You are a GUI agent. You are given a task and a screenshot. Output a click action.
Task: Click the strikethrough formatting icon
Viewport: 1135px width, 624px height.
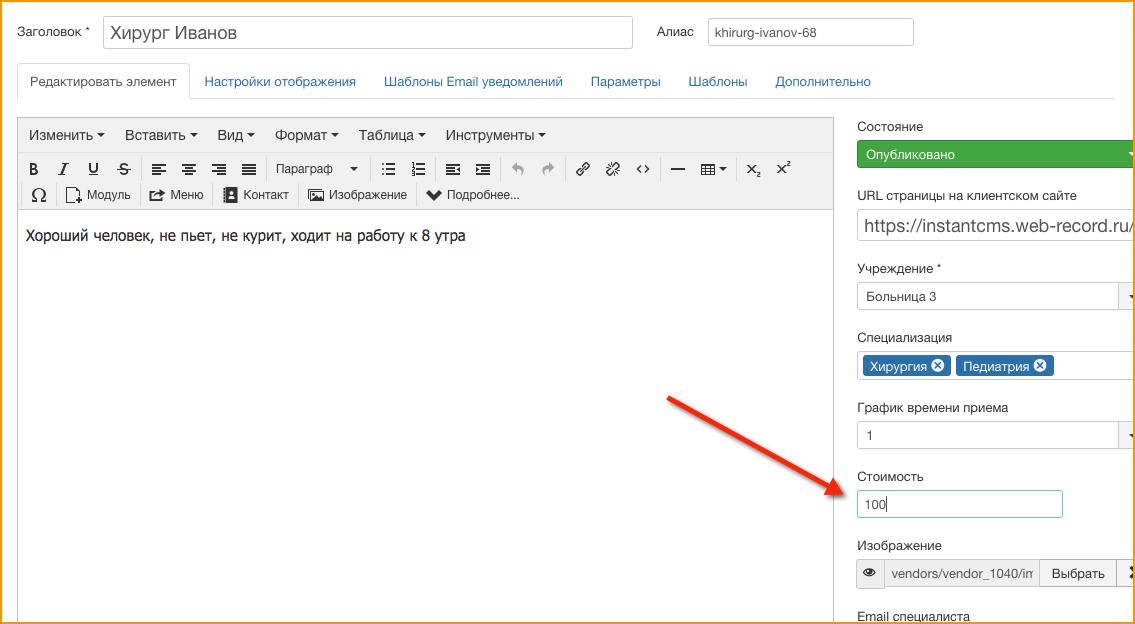pyautogui.click(x=124, y=169)
